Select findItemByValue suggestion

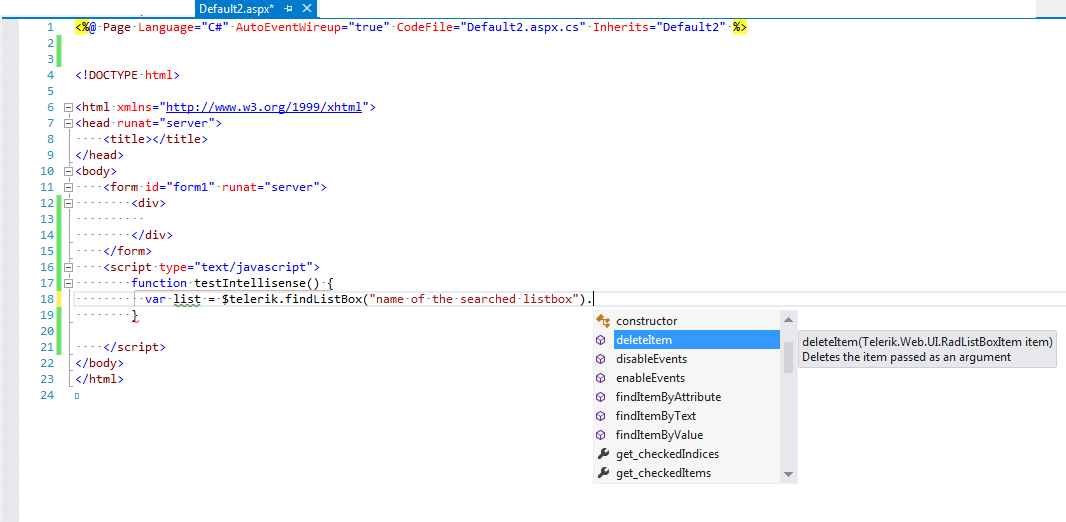click(x=687, y=435)
